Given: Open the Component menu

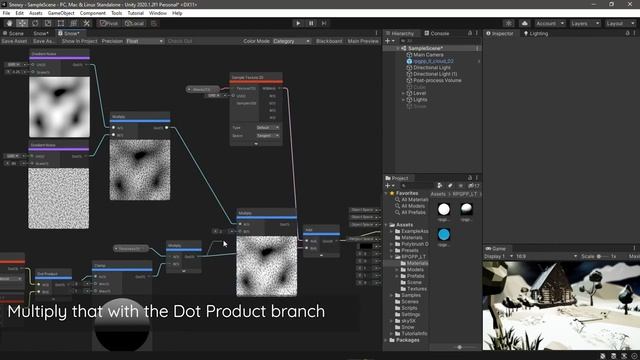Looking at the screenshot, I should click(93, 13).
